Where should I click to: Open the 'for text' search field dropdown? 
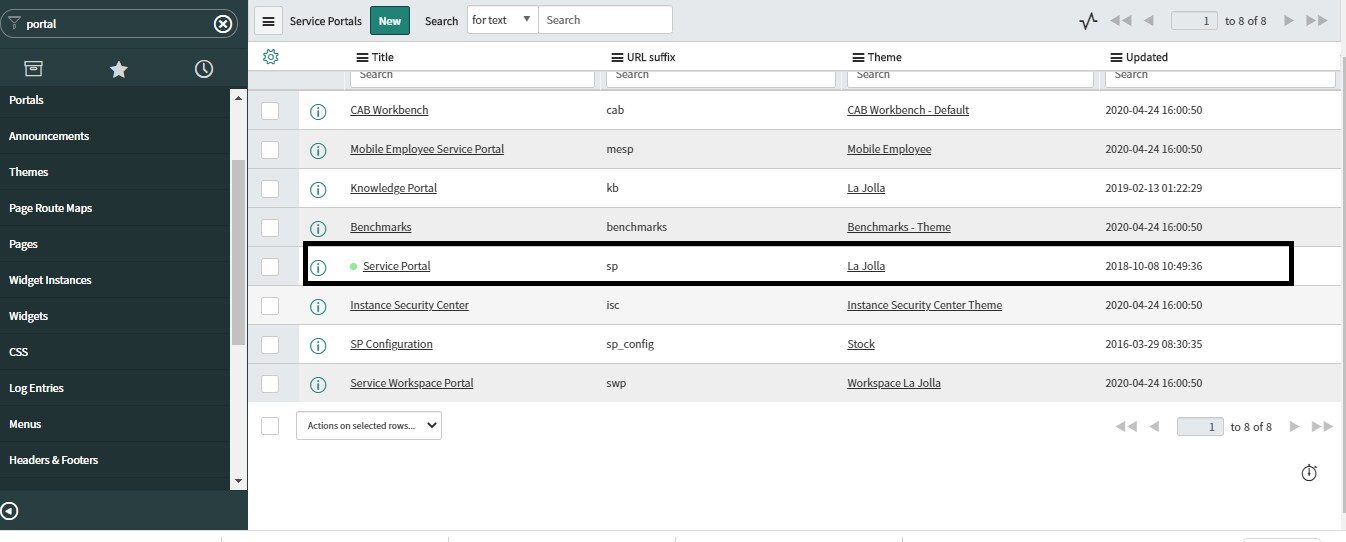click(x=502, y=20)
